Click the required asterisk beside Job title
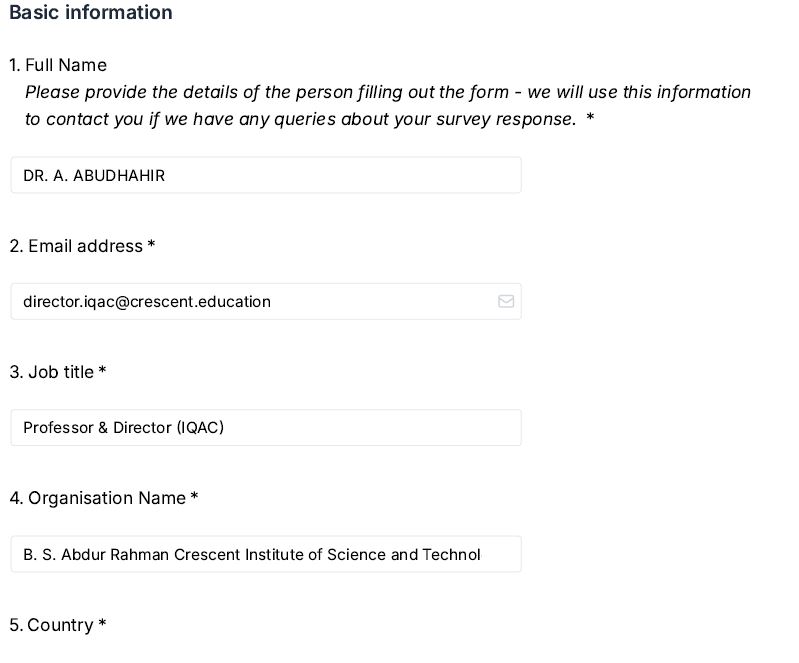The width and height of the screenshot is (799, 663). [102, 372]
